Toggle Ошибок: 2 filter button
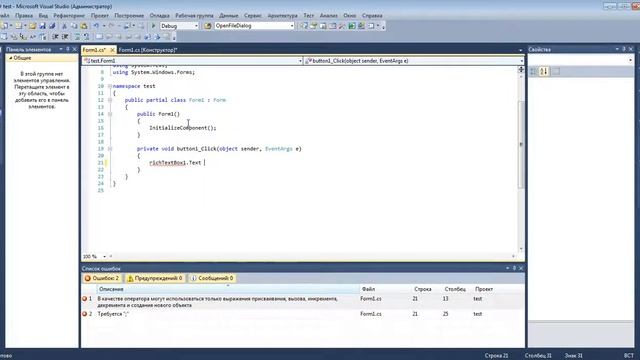The image size is (640, 360). coord(102,278)
